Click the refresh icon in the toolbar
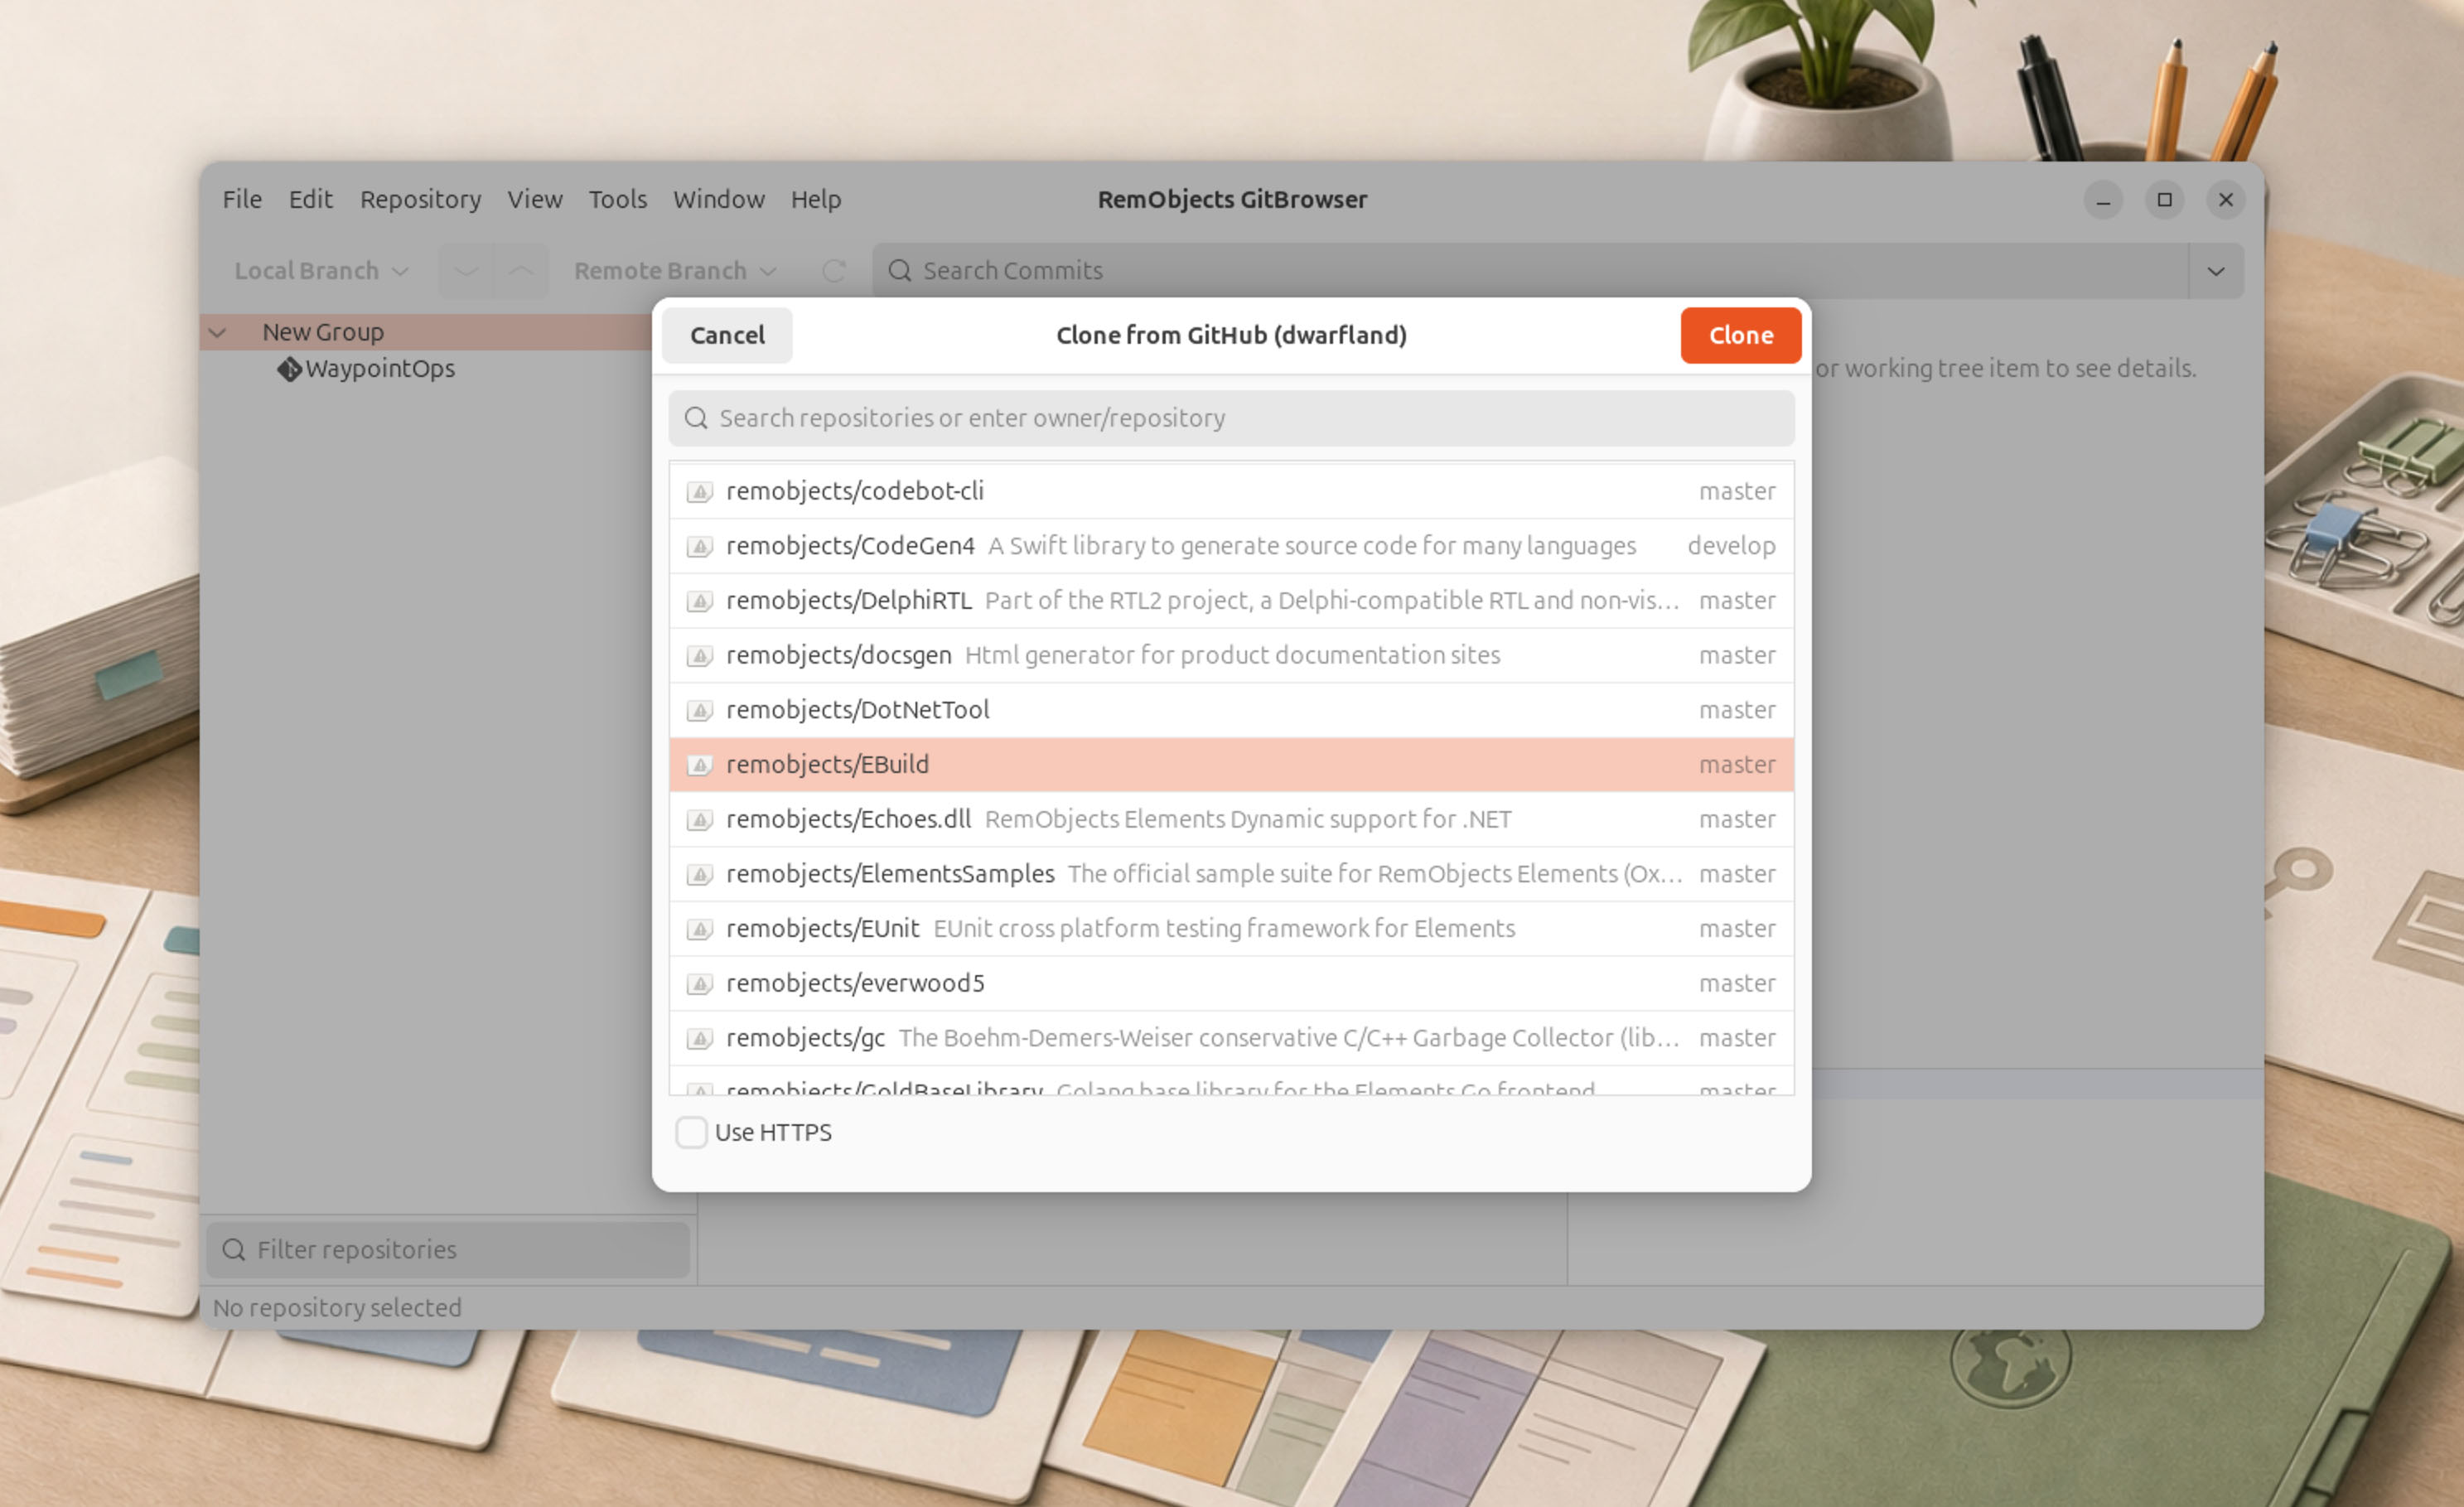Image resolution: width=2464 pixels, height=1507 pixels. coord(834,271)
